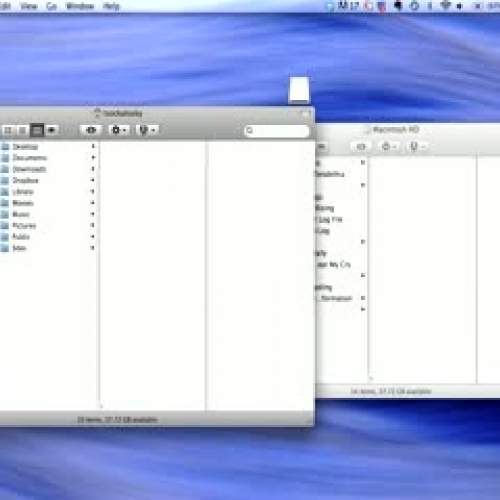Open Dropbox menu in Macintosh HD window

tap(417, 146)
